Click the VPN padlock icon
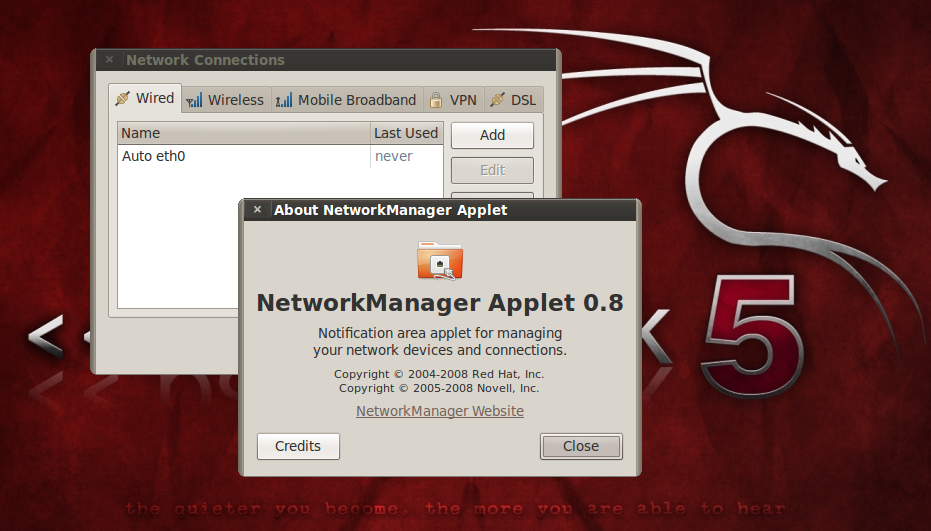The image size is (931, 531). 436,100
